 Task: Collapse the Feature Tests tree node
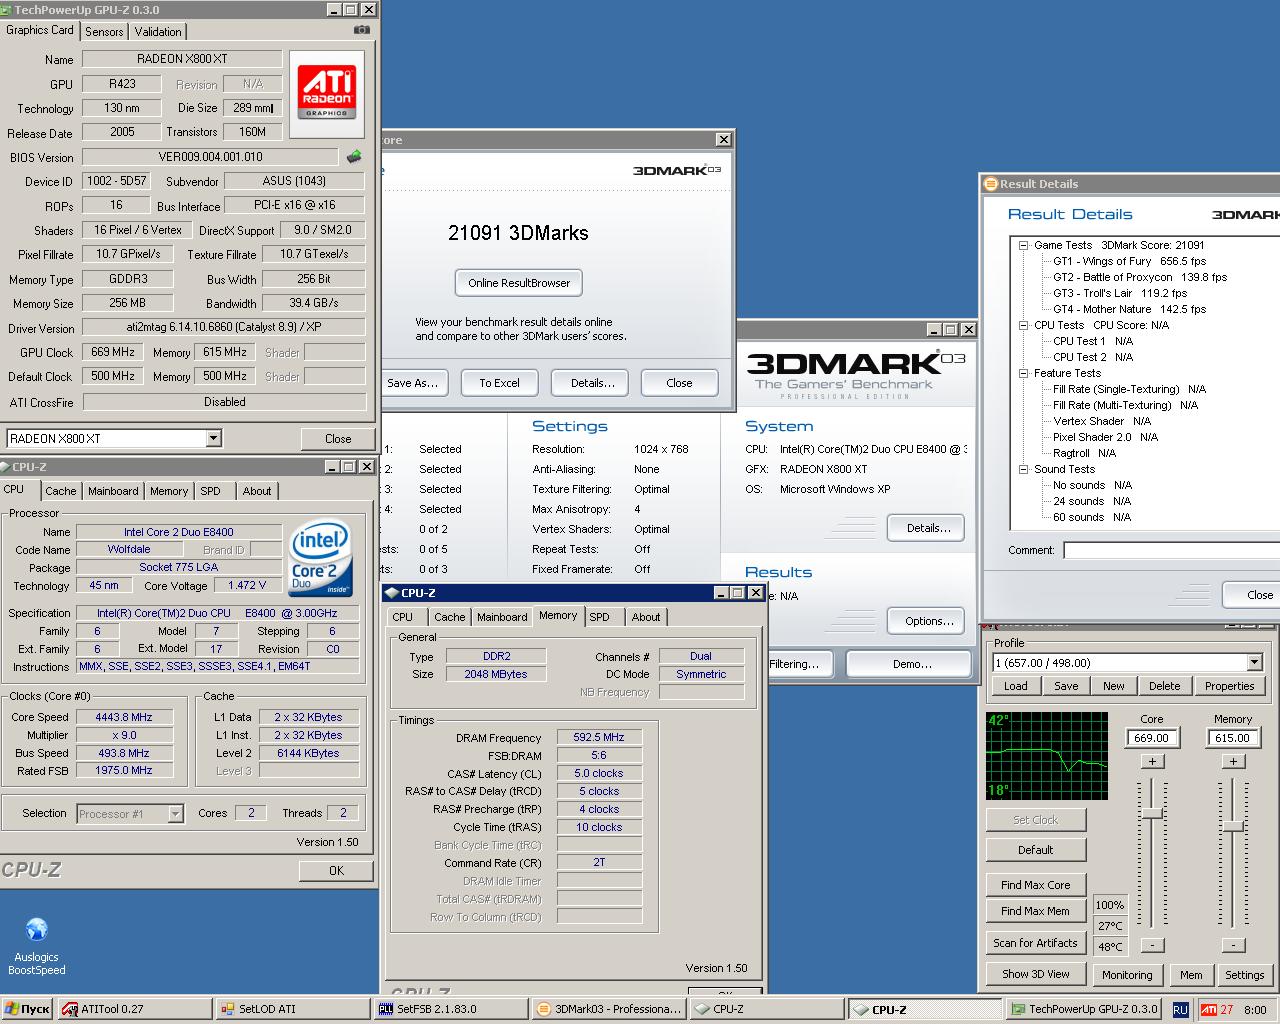click(x=1024, y=373)
